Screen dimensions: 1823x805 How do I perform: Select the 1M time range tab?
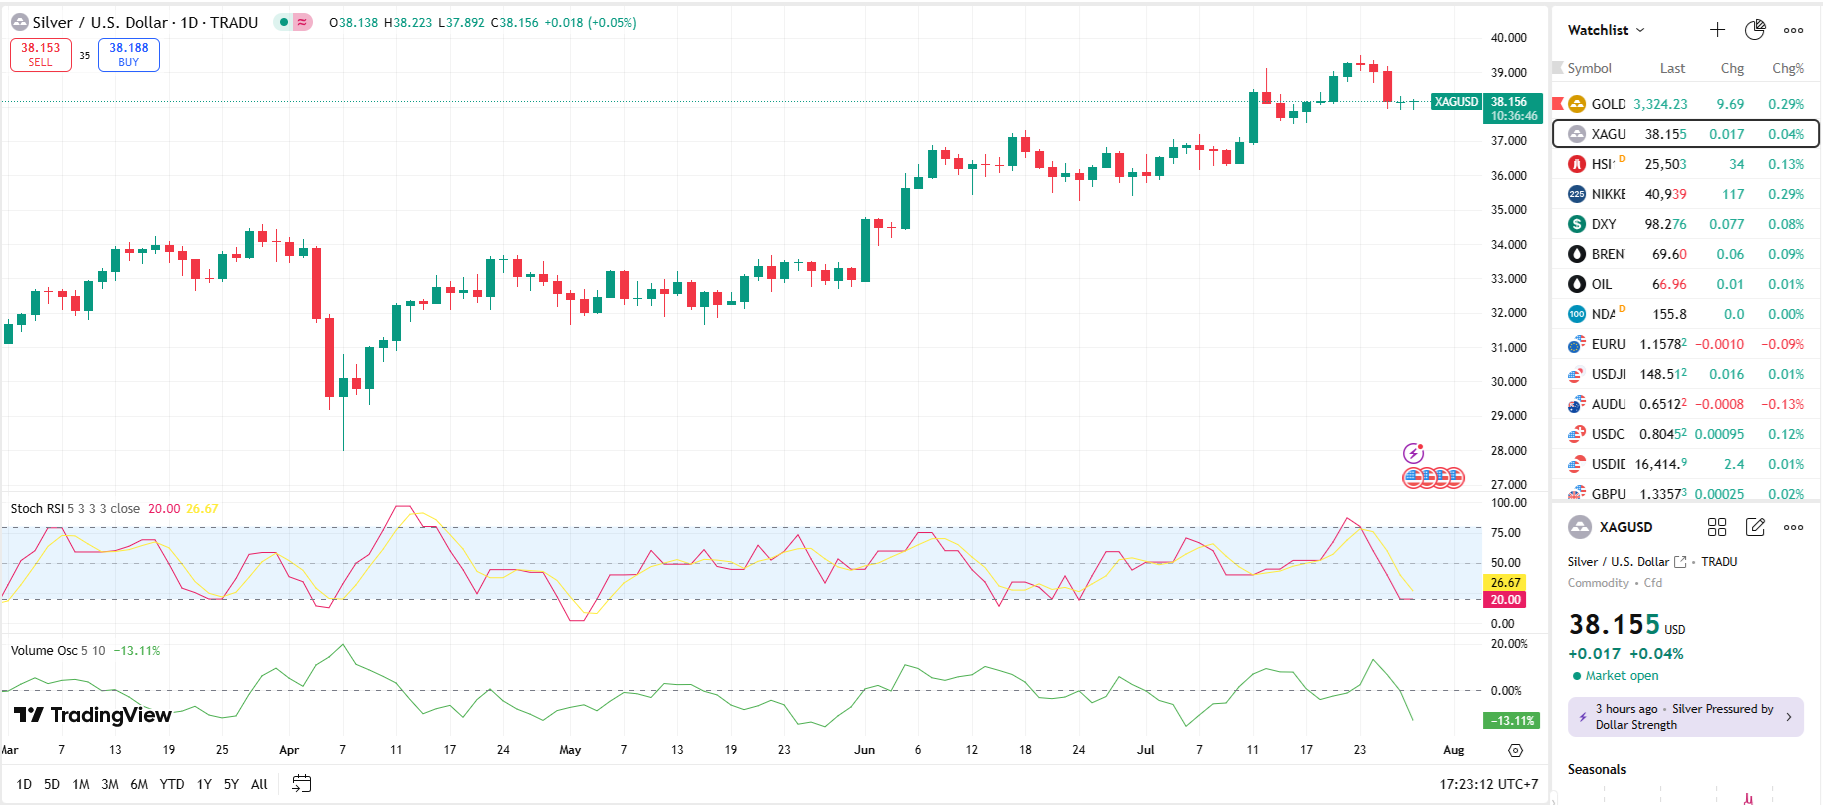pyautogui.click(x=81, y=784)
